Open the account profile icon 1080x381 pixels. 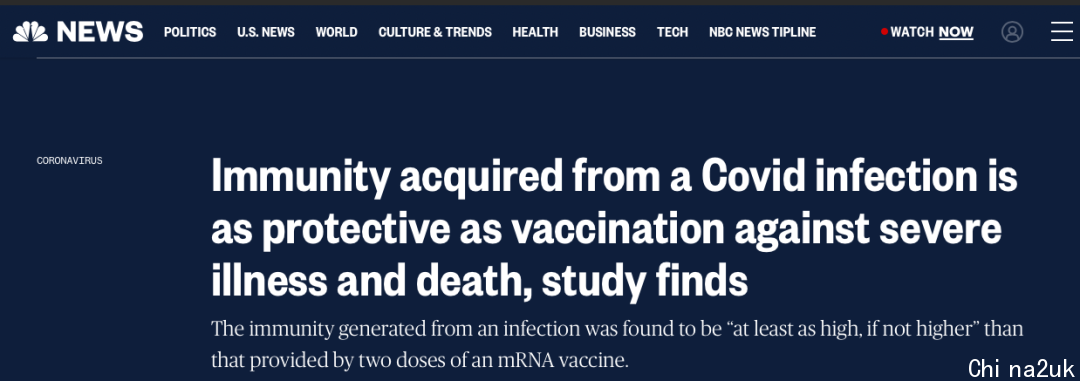[1012, 32]
